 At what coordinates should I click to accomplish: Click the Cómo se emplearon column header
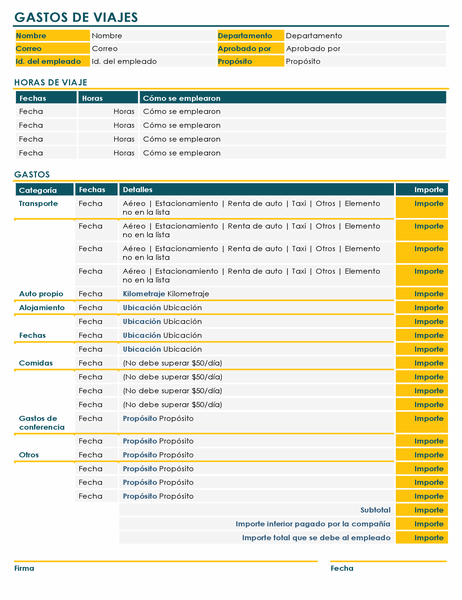point(293,98)
